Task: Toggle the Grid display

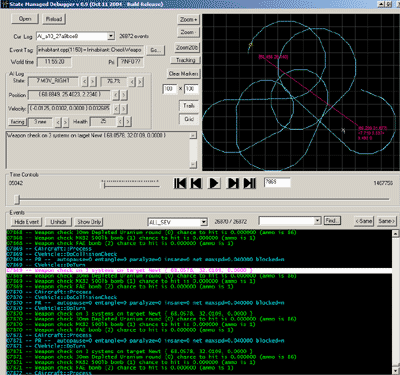Action: [189, 119]
